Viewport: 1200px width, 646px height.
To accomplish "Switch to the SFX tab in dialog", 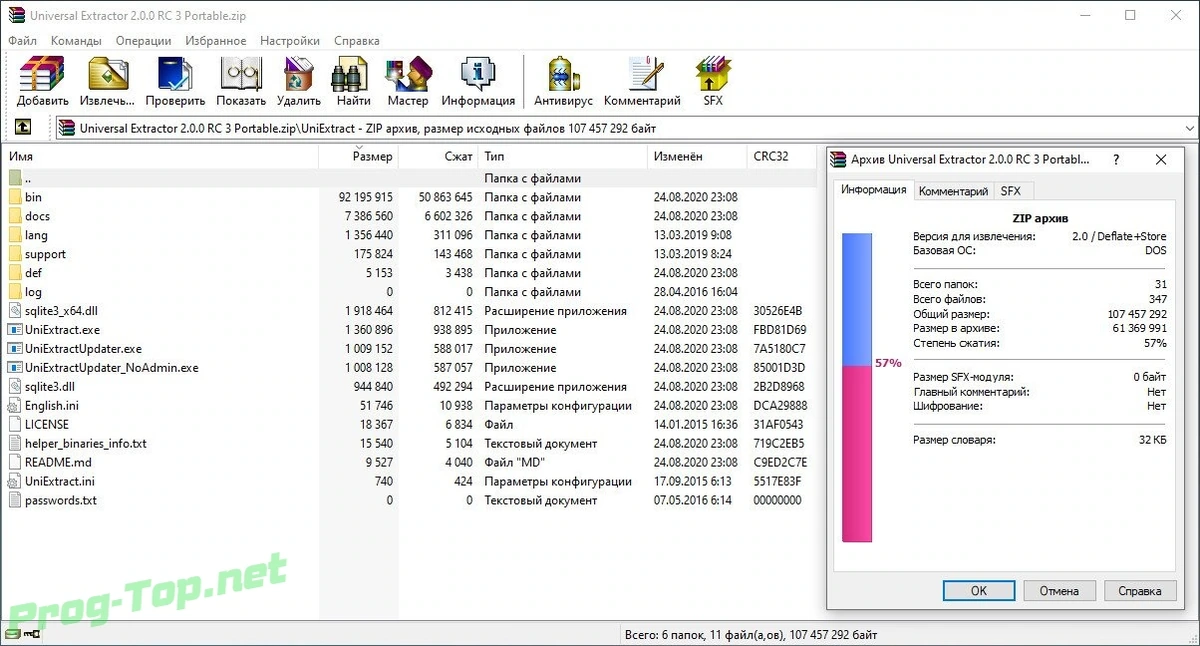I will click(1011, 191).
